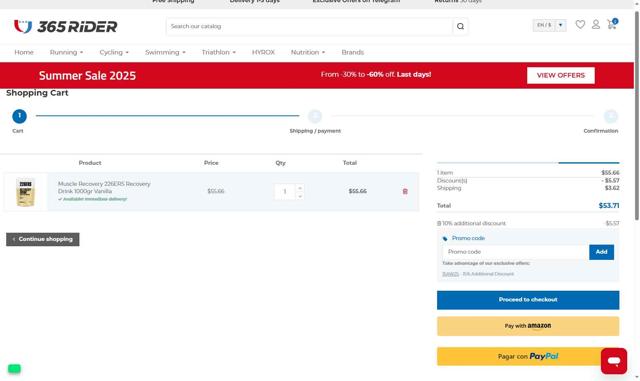The image size is (640, 381).
Task: Click the Shipping / payment step circle
Action: click(315, 116)
